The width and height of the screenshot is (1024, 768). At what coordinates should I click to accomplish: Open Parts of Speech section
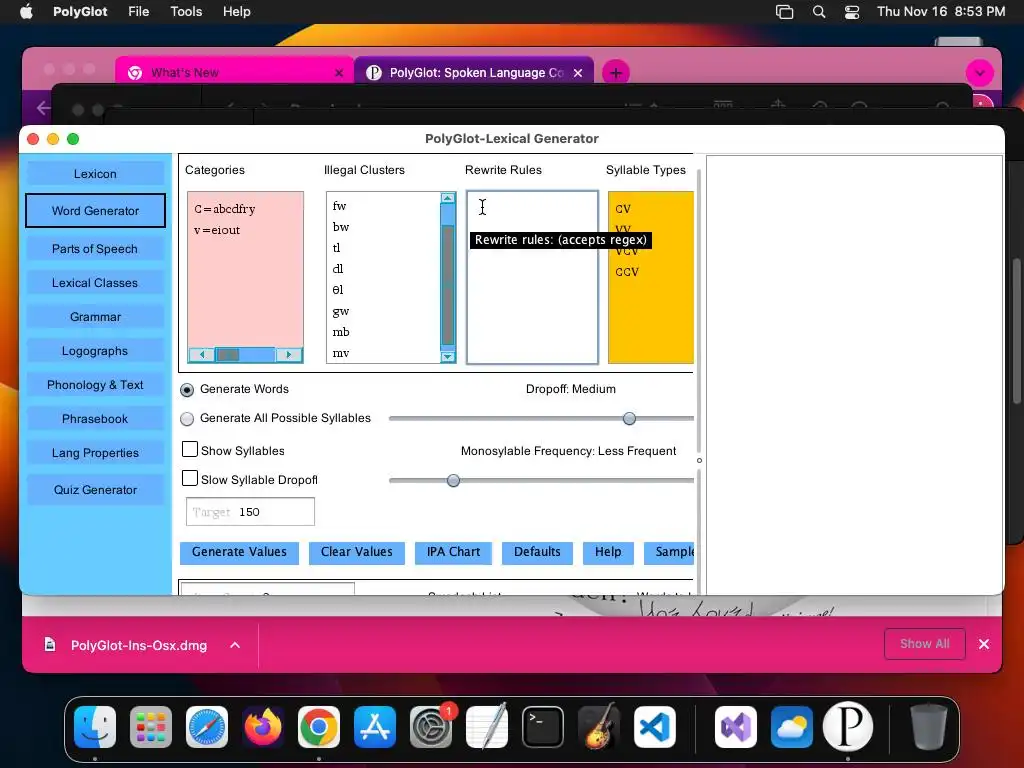pos(95,249)
